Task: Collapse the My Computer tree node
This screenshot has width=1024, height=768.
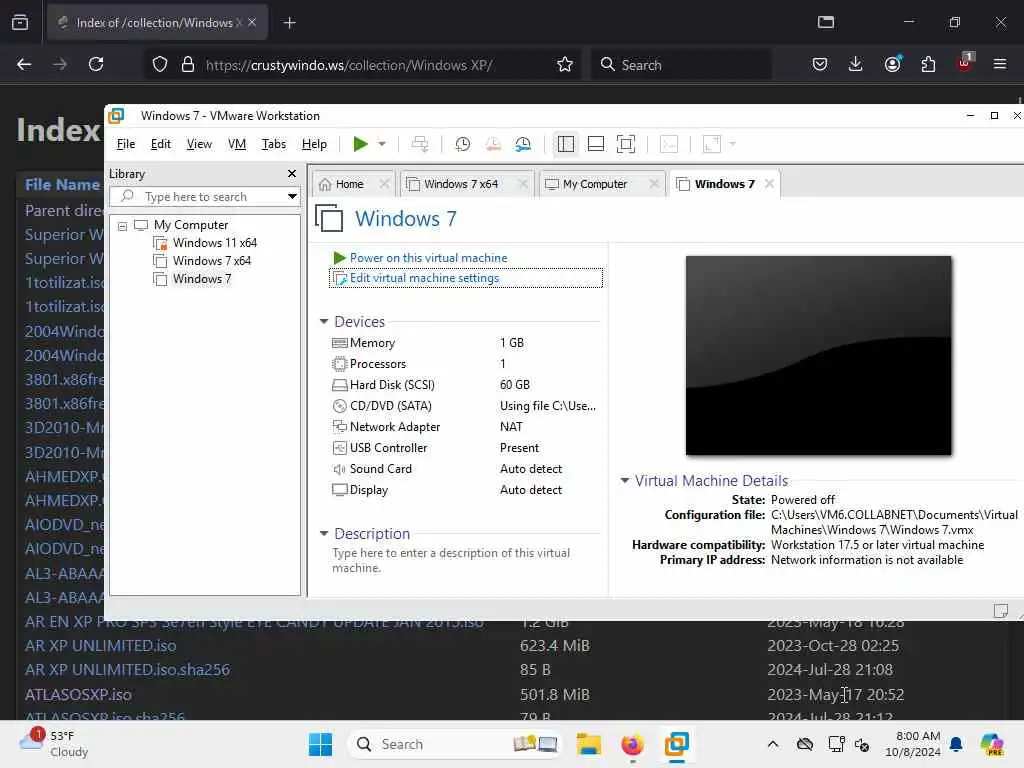Action: 122,226
